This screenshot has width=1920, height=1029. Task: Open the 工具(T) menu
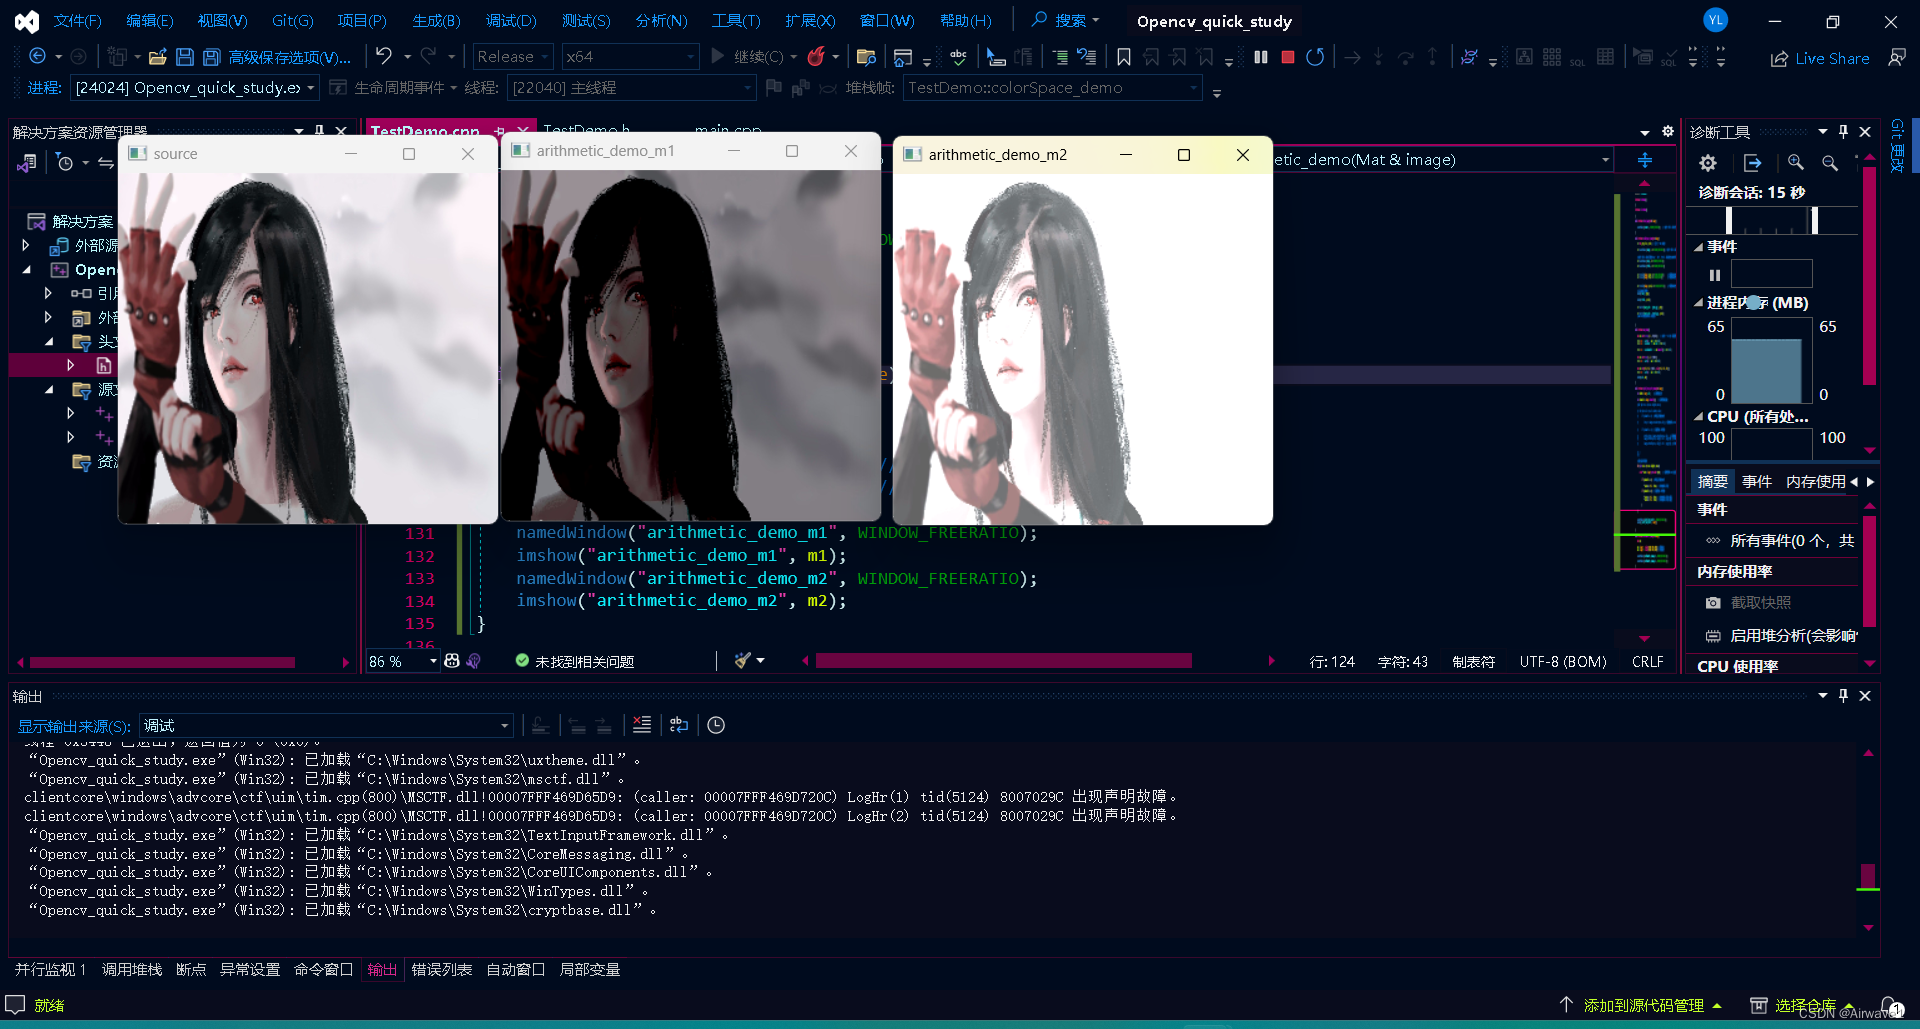click(x=736, y=20)
